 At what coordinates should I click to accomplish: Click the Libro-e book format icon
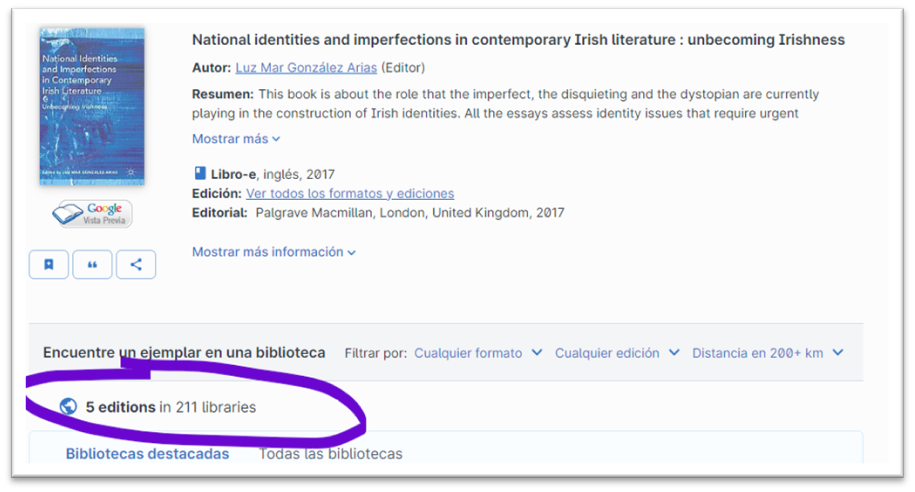pyautogui.click(x=199, y=174)
